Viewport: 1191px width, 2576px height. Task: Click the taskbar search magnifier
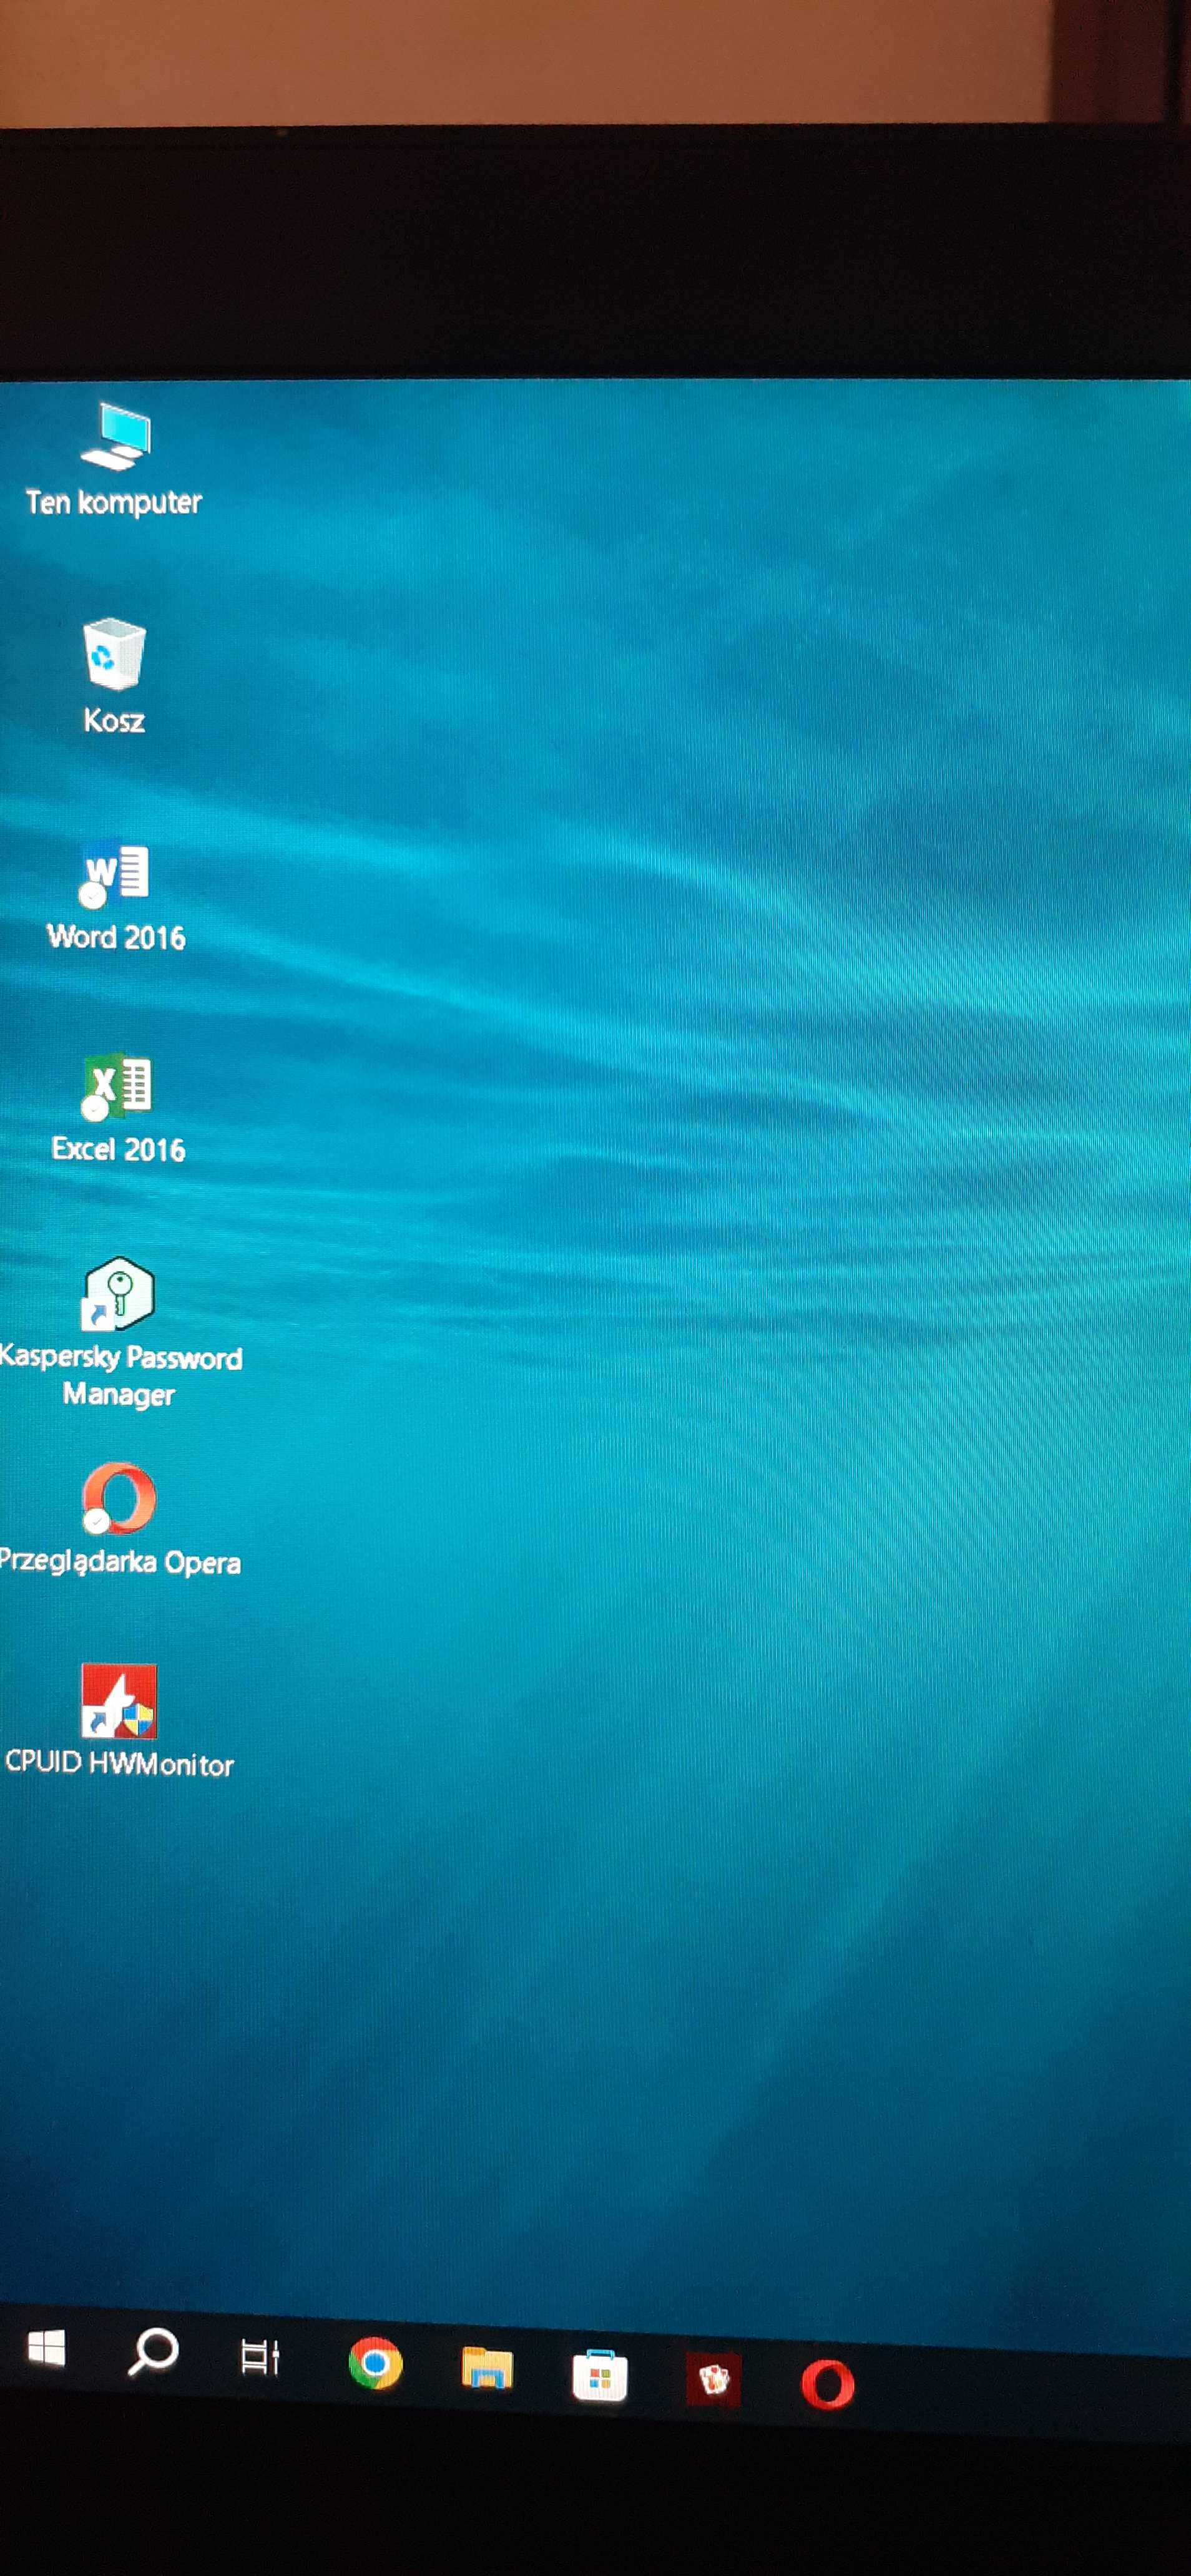[x=153, y=2352]
